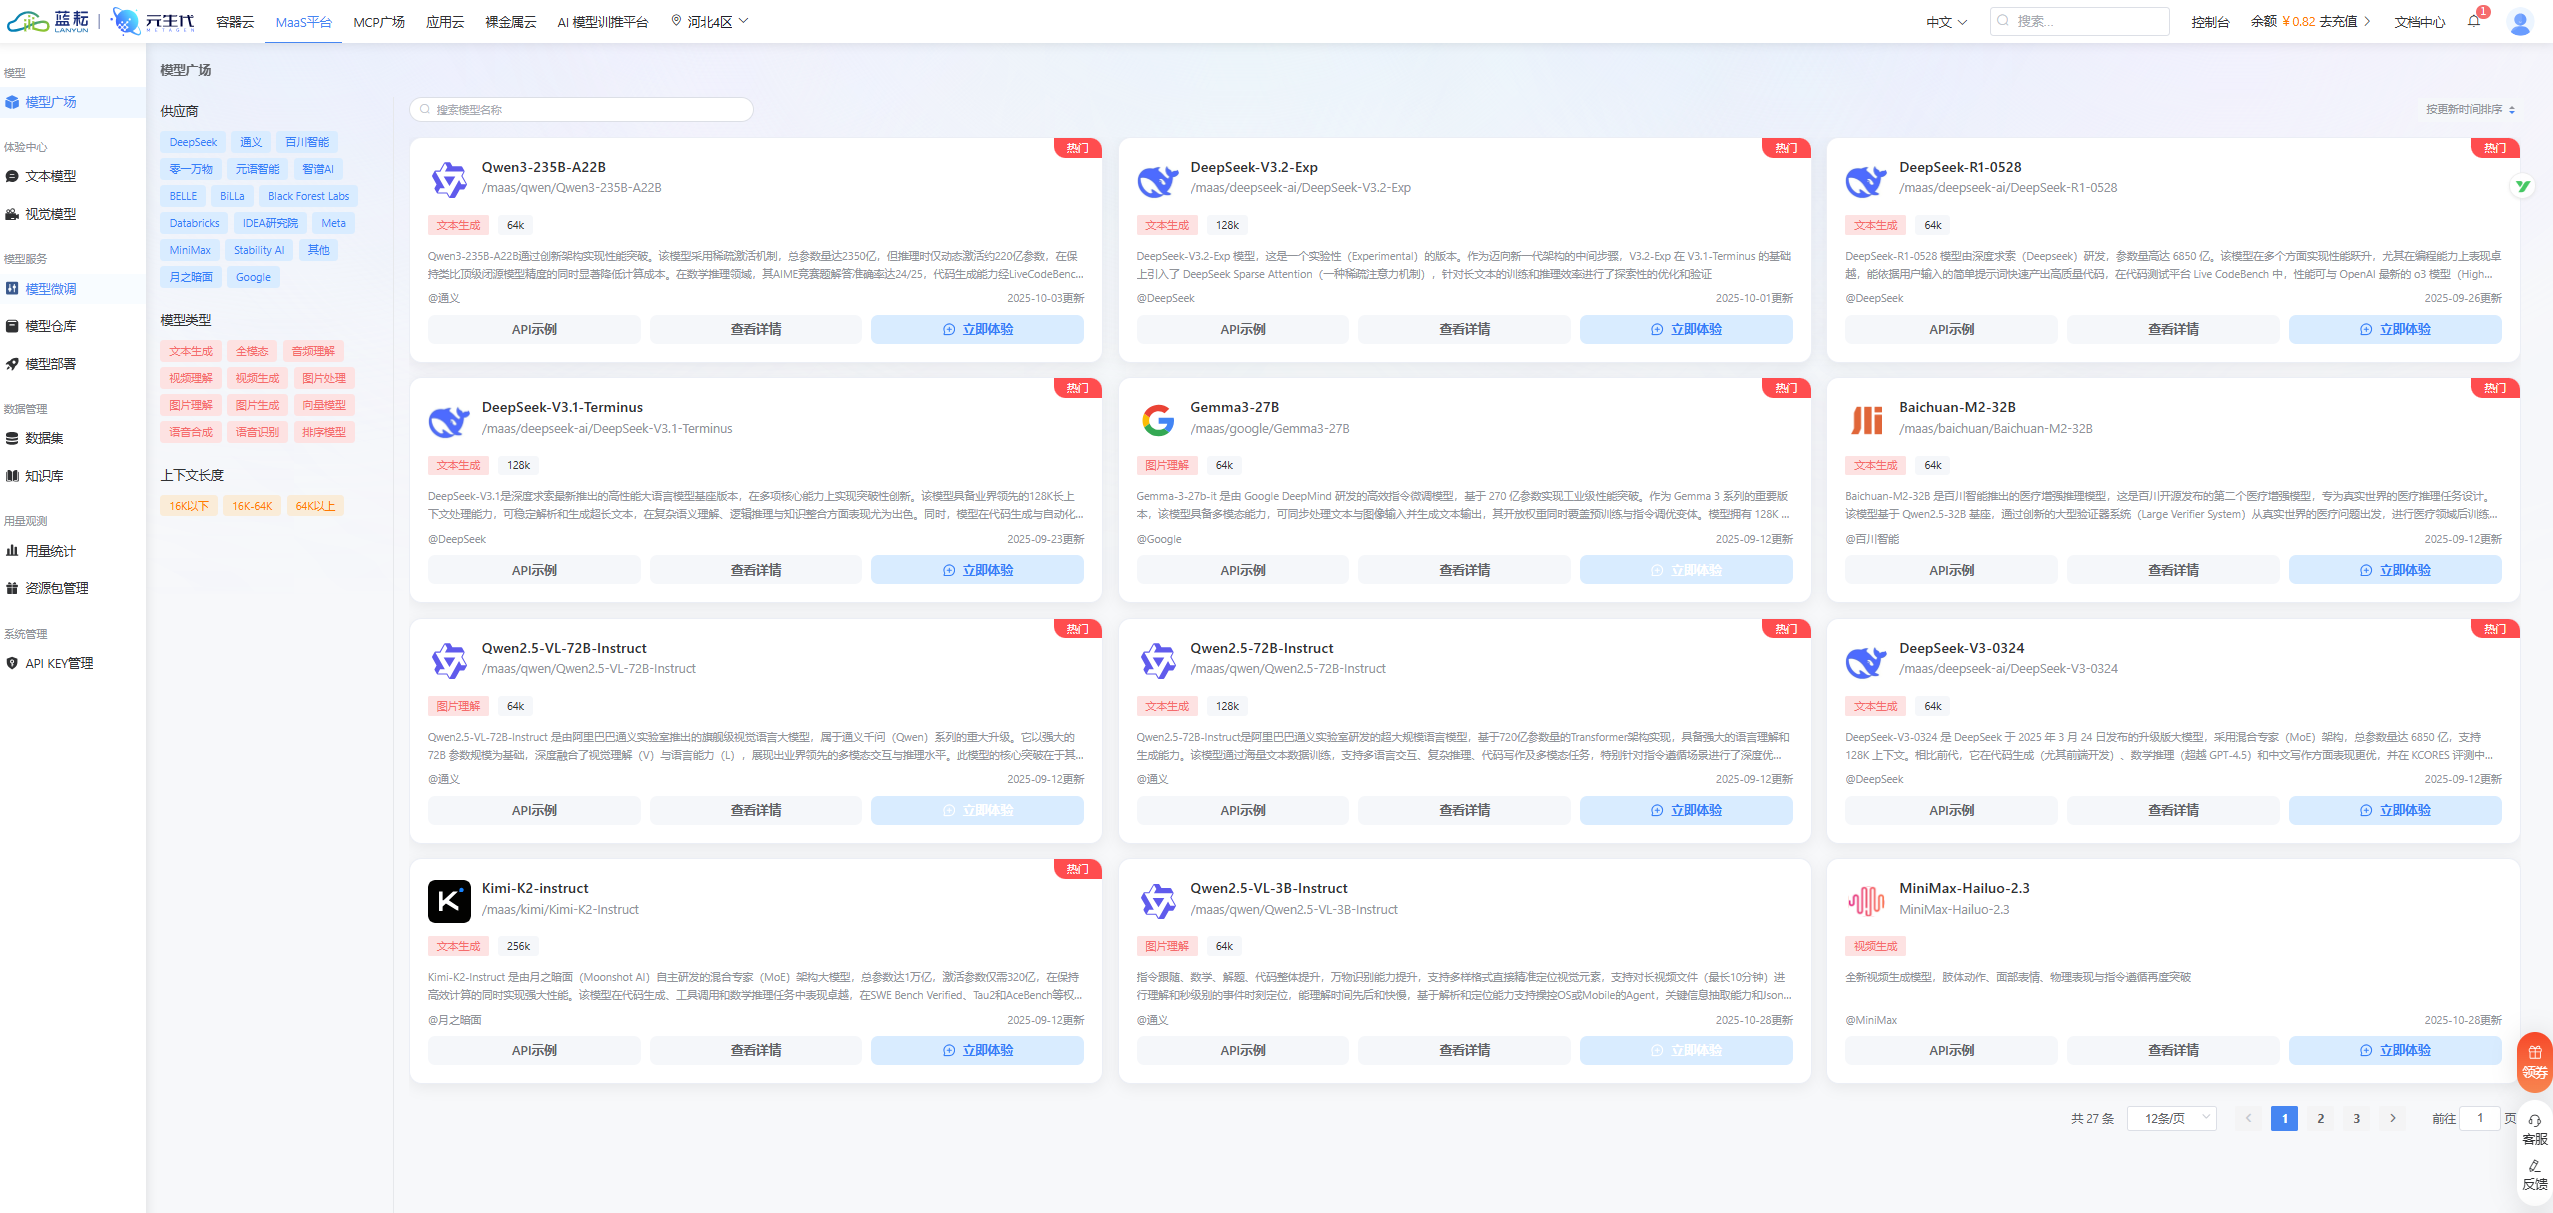Toggle the DeepSeek supplier filter tag
Screen dimensions: 2553x1213
193,142
